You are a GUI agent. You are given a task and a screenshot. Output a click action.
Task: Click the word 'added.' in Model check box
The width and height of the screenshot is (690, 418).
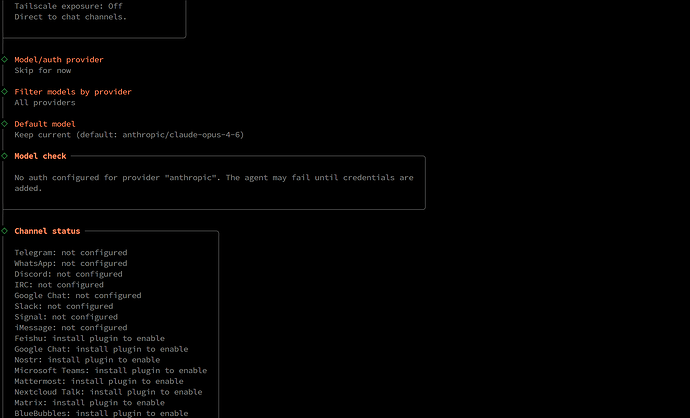click(x=28, y=188)
